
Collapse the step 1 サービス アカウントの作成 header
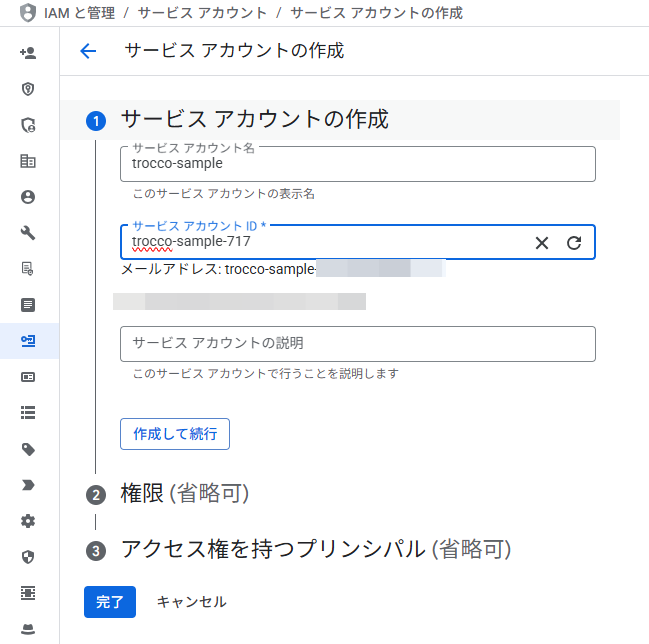pos(254,120)
